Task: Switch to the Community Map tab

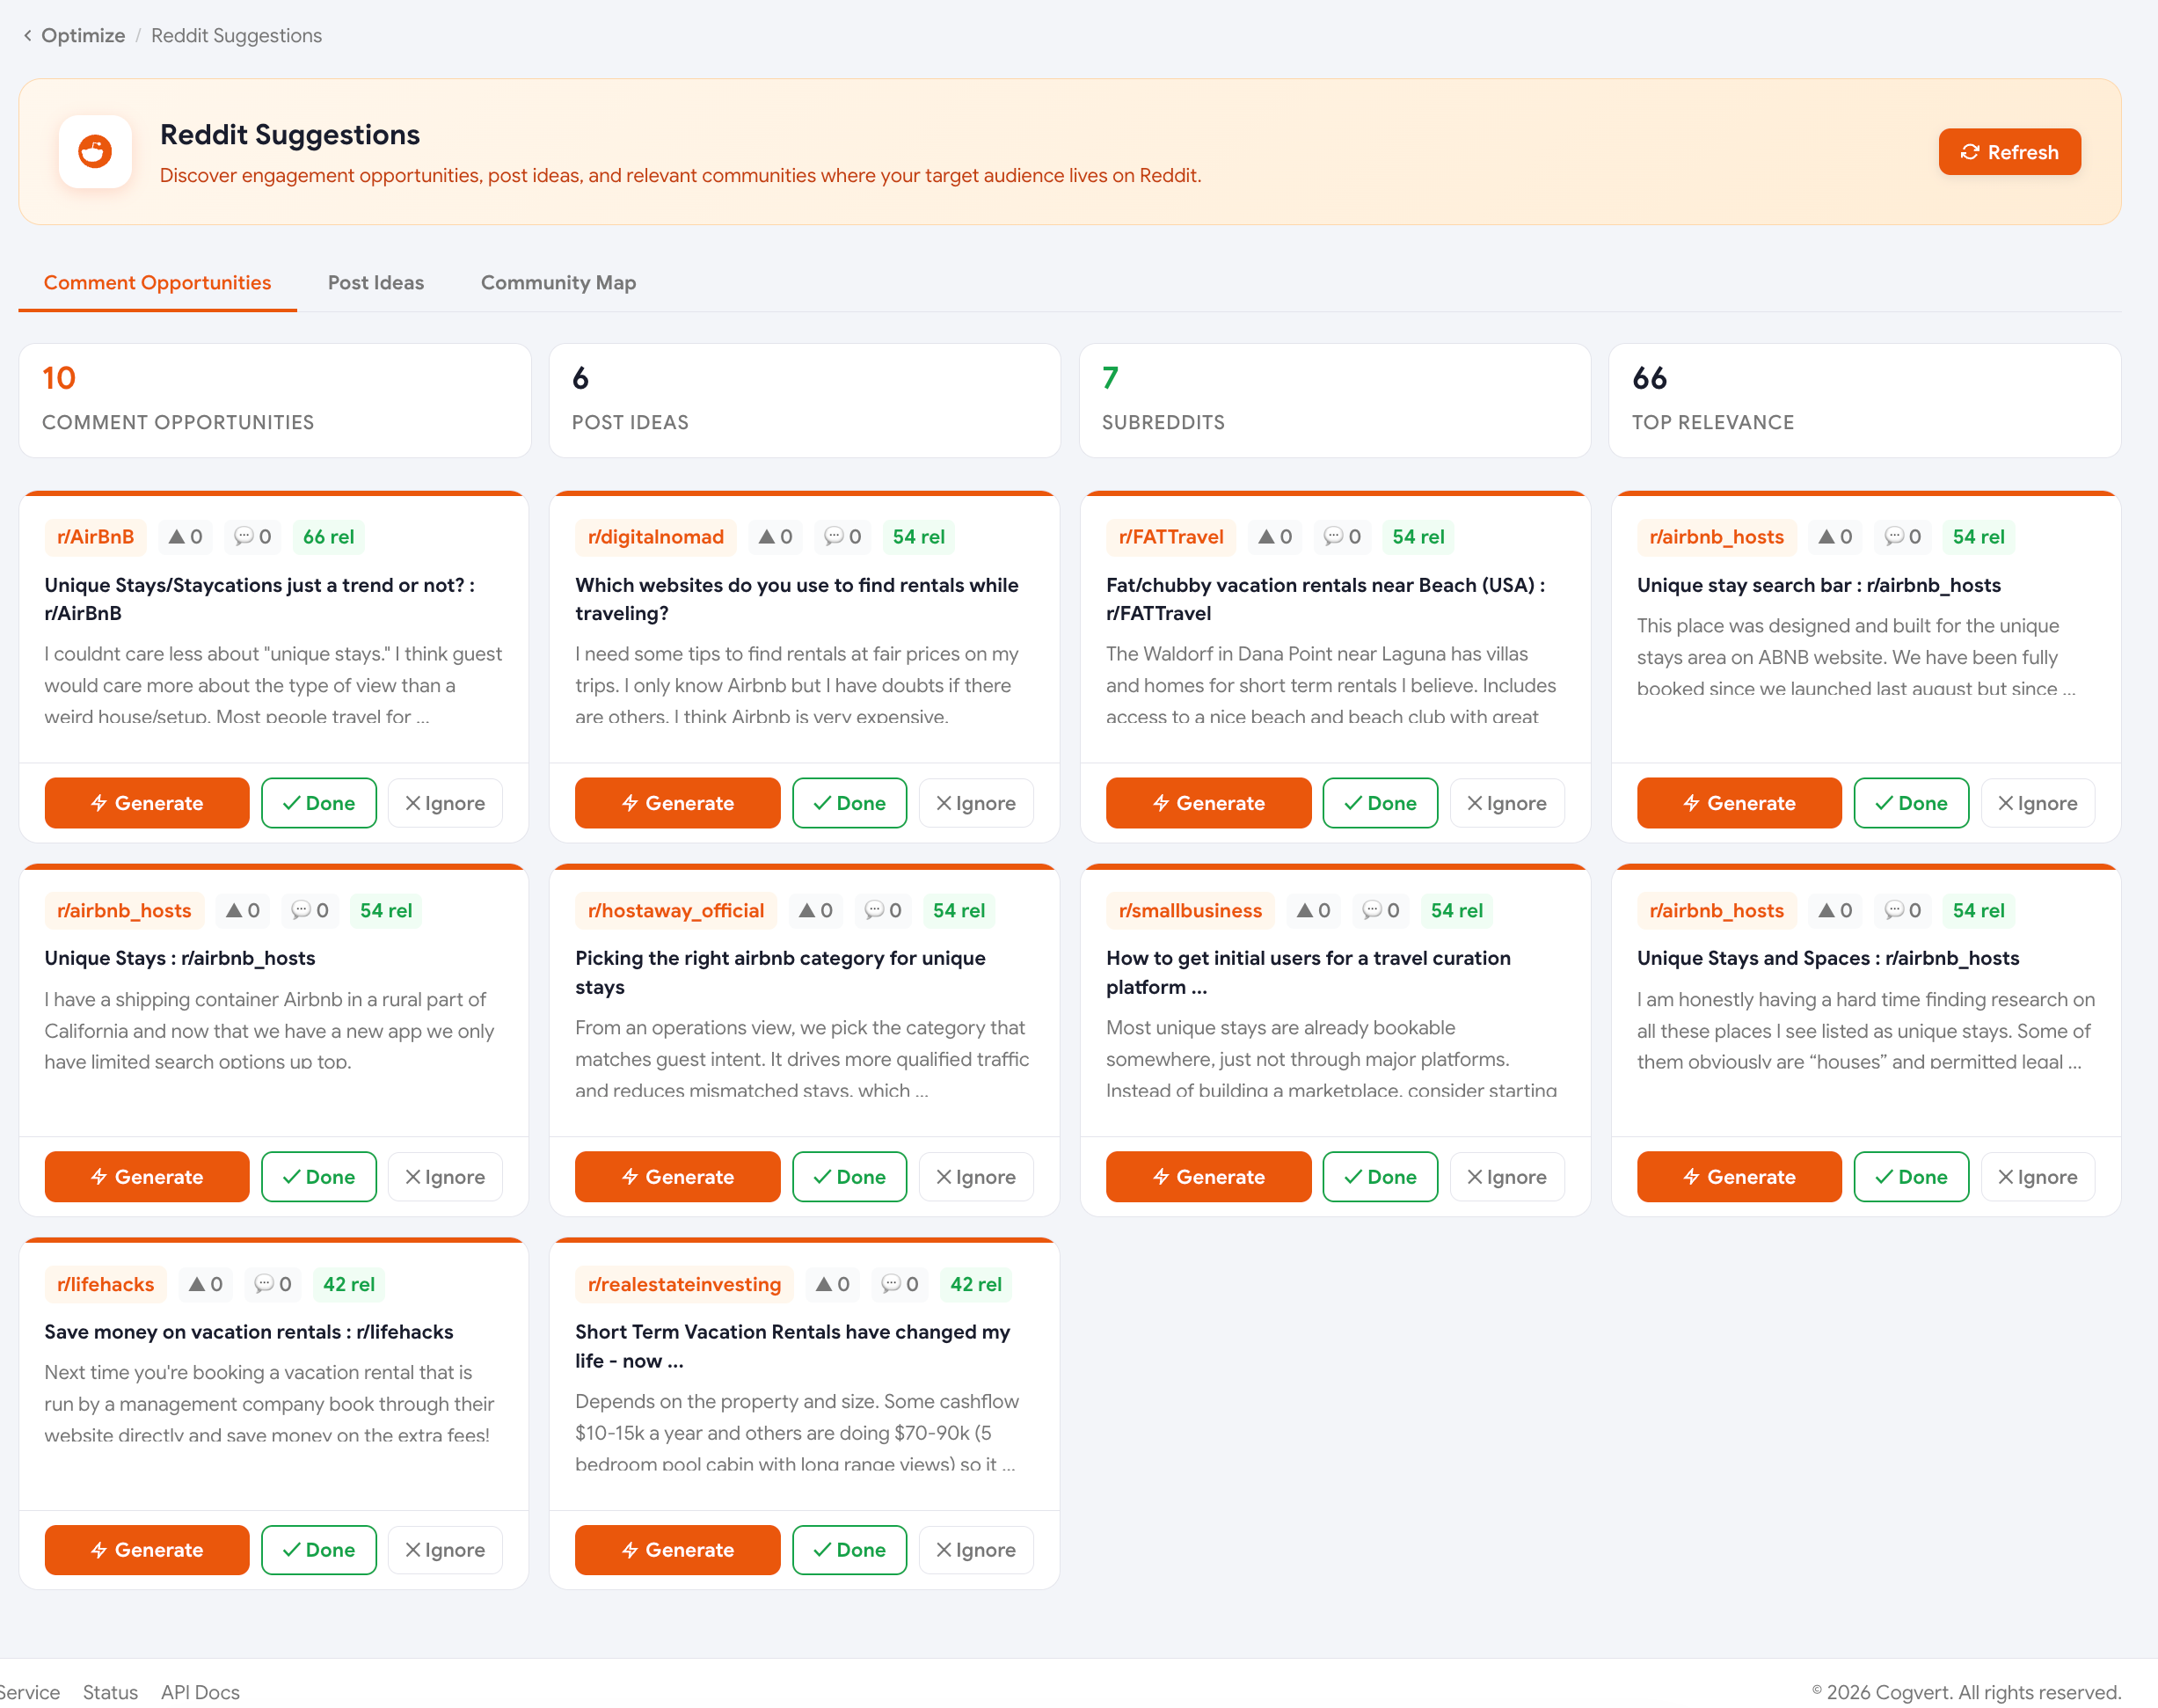Action: pyautogui.click(x=558, y=283)
